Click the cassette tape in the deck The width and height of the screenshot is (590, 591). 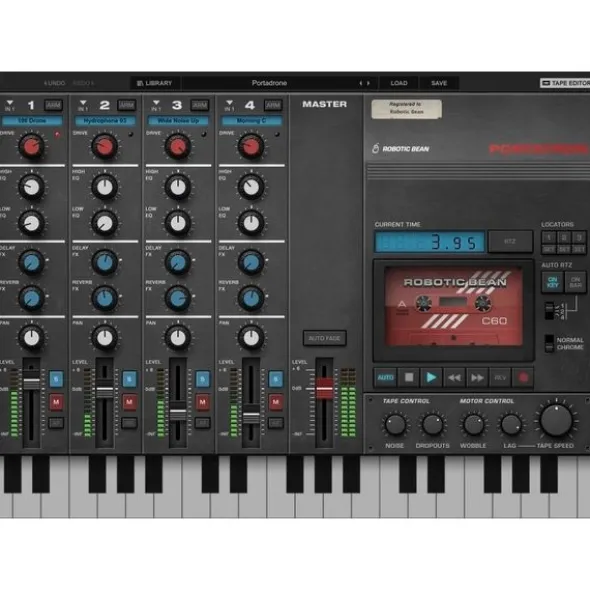[454, 306]
